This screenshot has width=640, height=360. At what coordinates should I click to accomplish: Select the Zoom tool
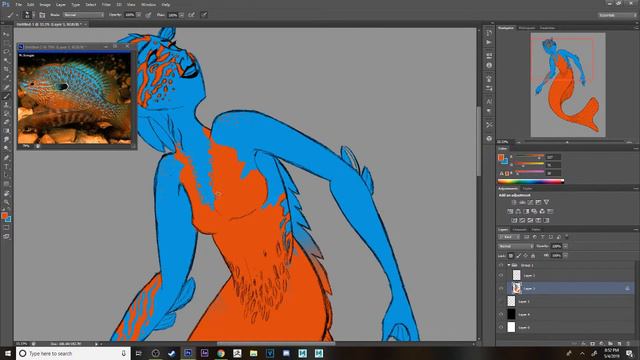[x=6, y=202]
